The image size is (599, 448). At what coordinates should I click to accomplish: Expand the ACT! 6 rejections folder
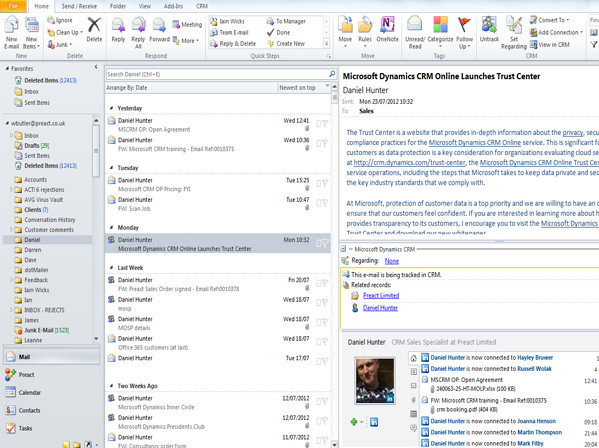(x=11, y=189)
